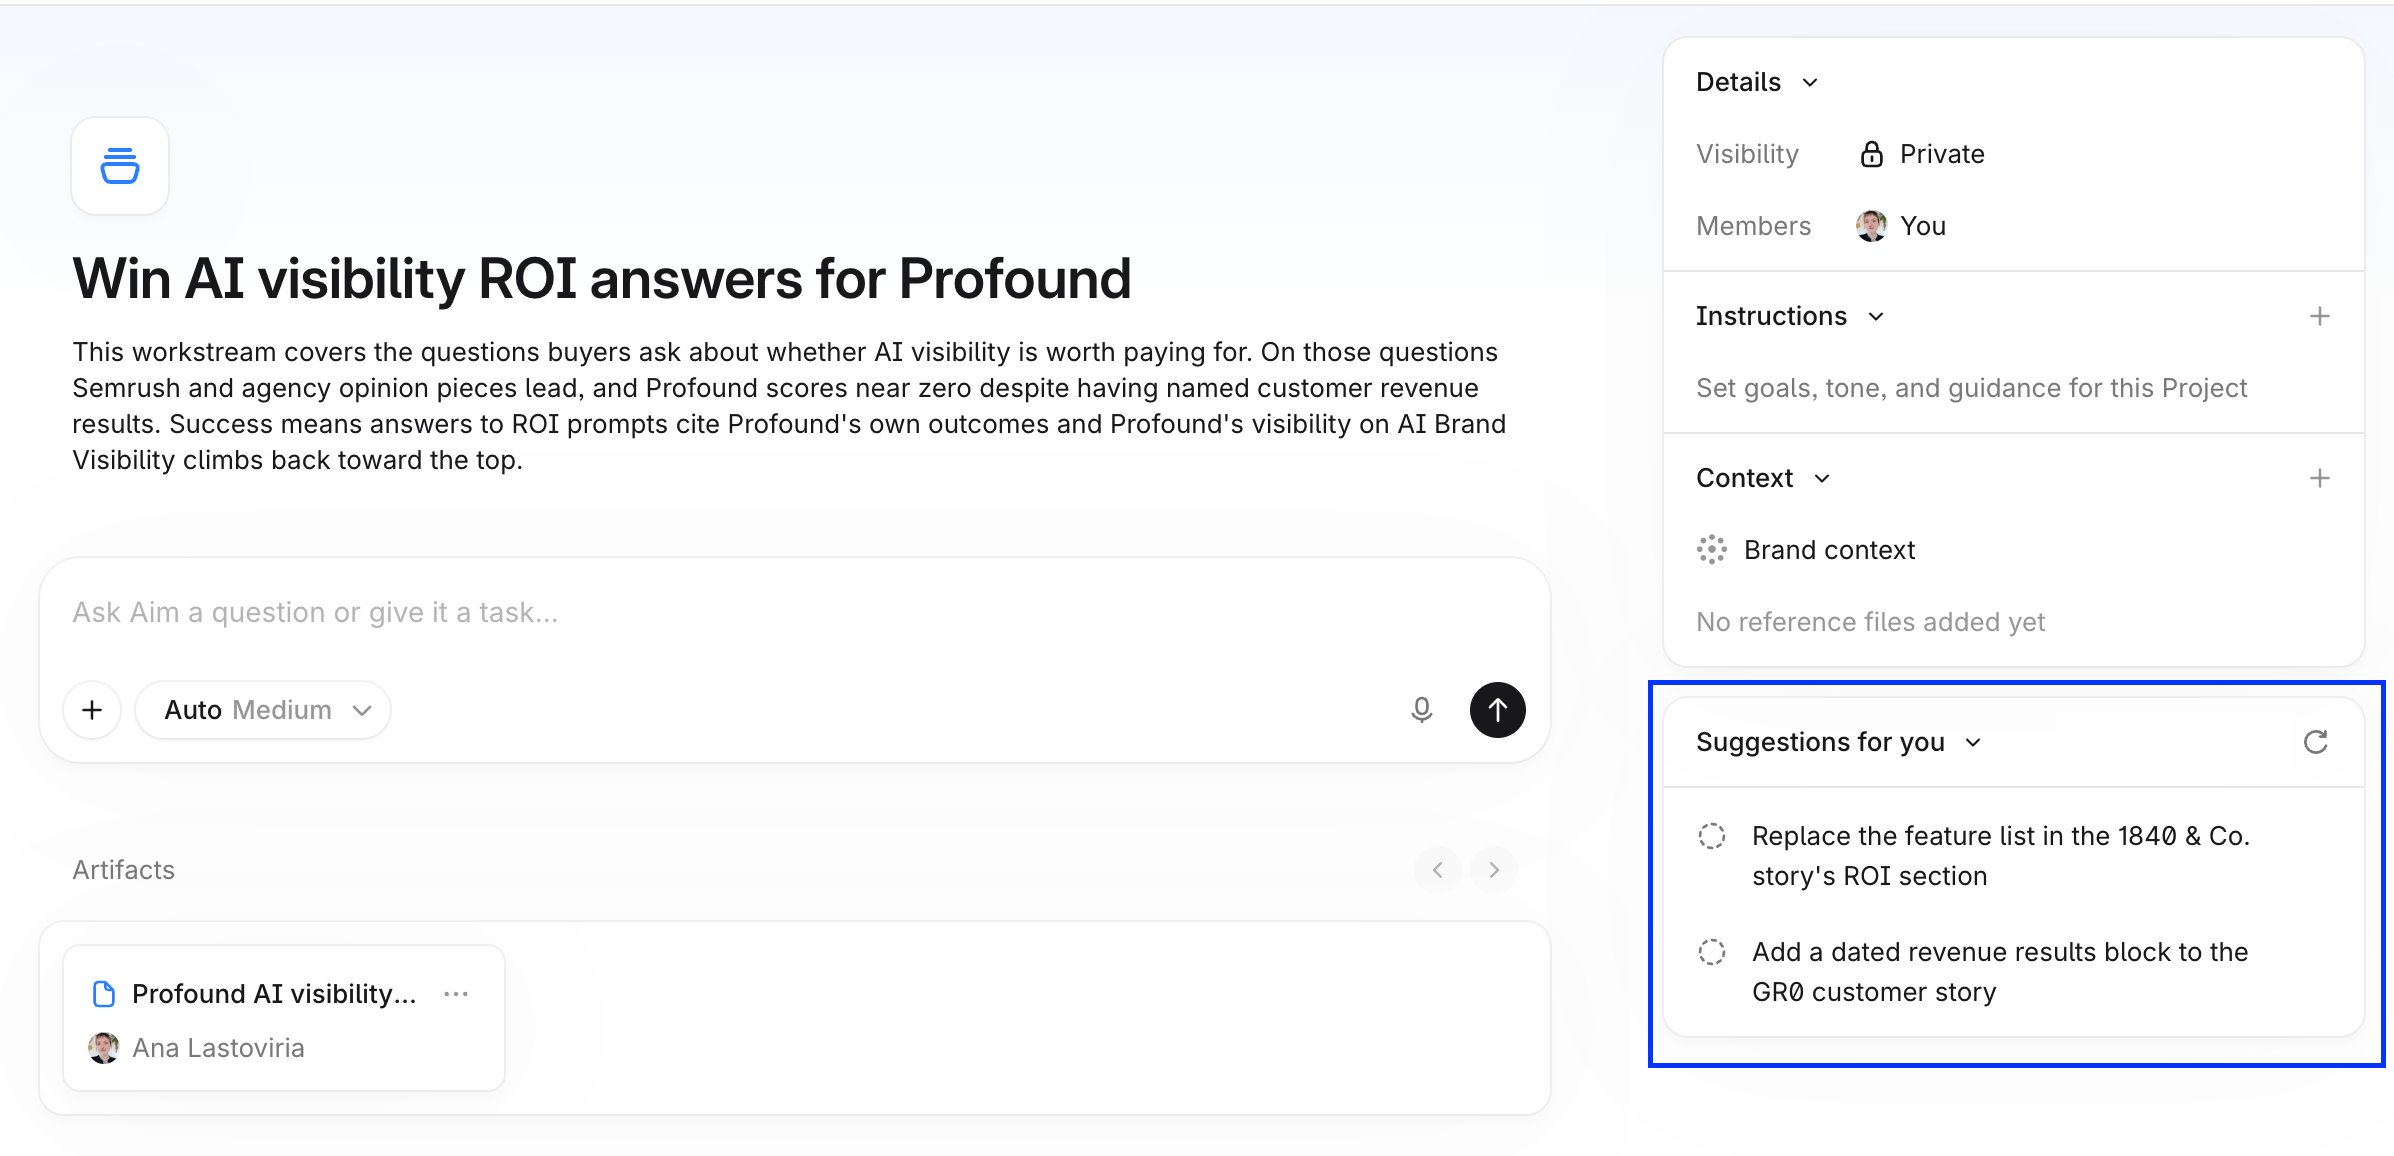Viewport: 2394px width, 1156px height.
Task: Refresh suggestions with the reload icon
Action: point(2316,742)
